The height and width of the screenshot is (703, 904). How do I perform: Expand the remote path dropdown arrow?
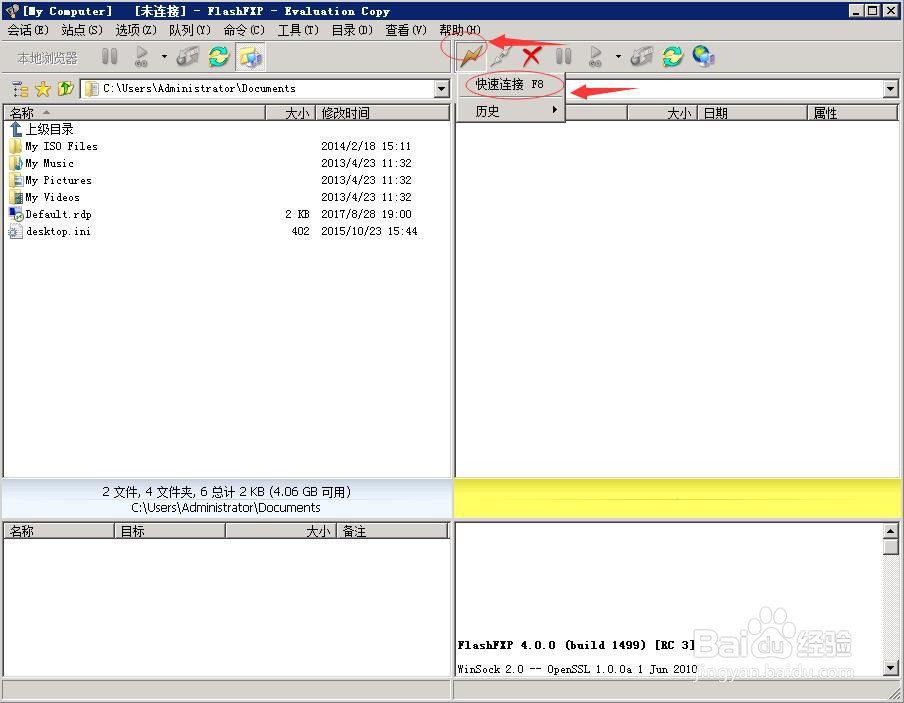891,89
